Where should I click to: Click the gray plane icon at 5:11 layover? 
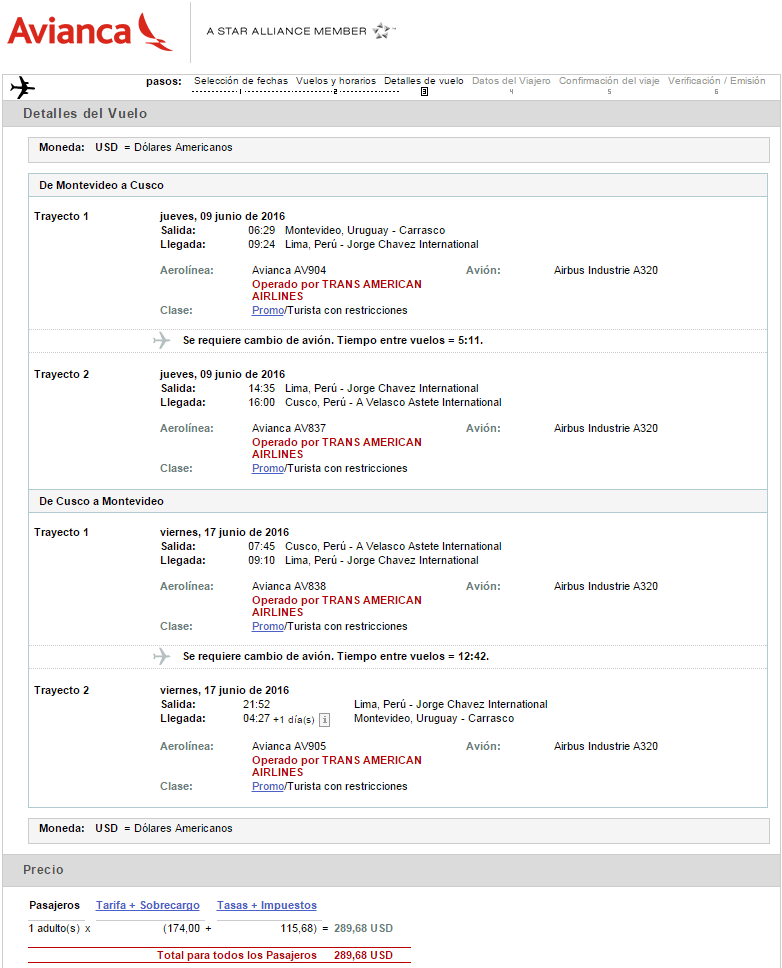[x=162, y=340]
